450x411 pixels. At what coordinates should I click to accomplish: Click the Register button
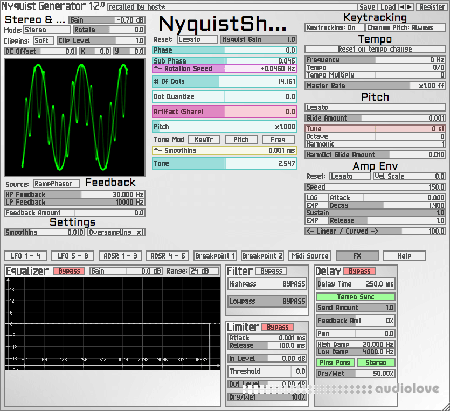(432, 7)
